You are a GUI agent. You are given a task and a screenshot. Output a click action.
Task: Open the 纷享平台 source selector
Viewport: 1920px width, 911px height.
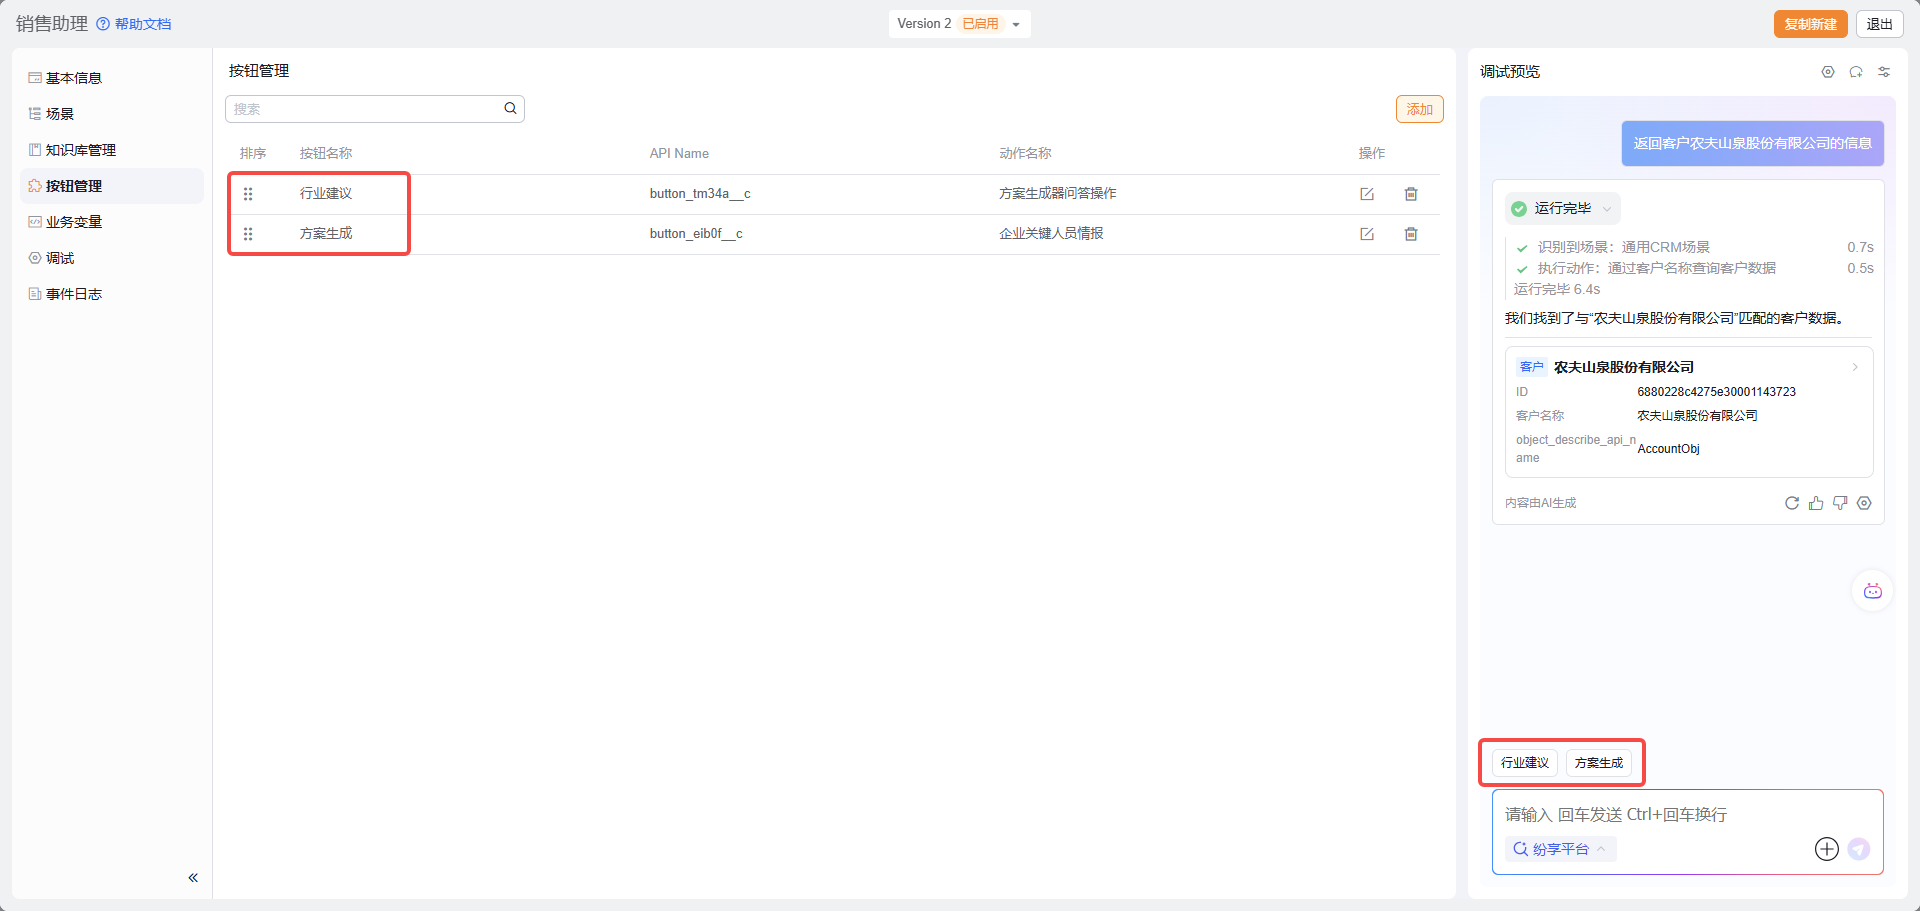1560,849
